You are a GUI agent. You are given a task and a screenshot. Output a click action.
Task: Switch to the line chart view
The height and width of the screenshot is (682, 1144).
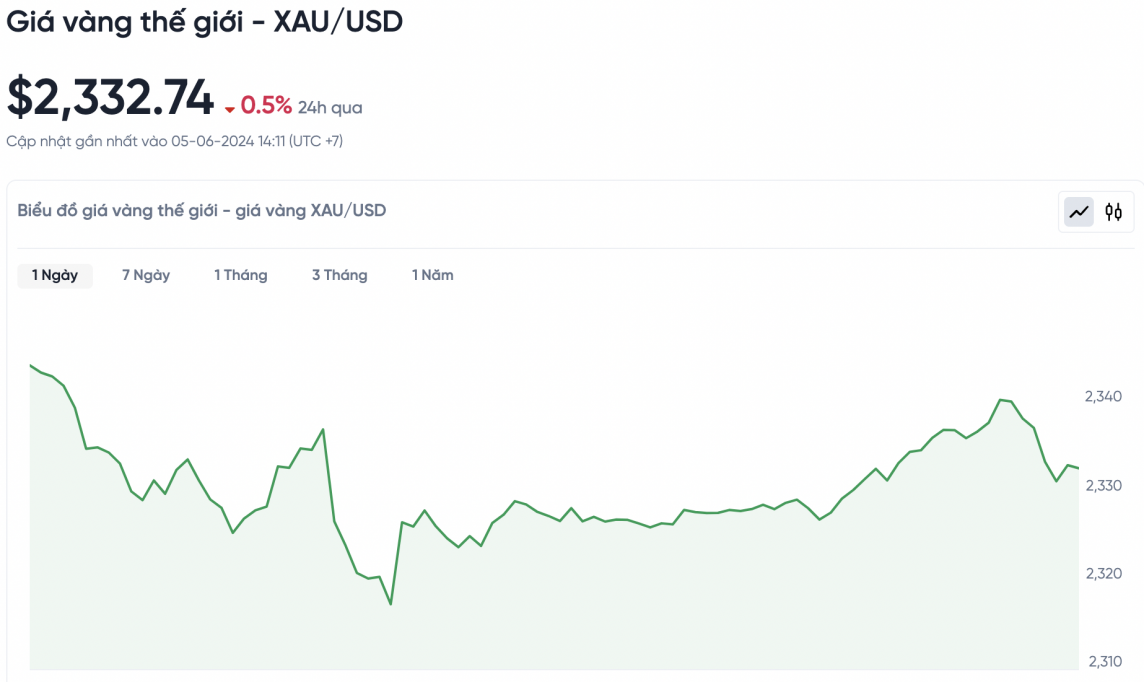(1079, 212)
